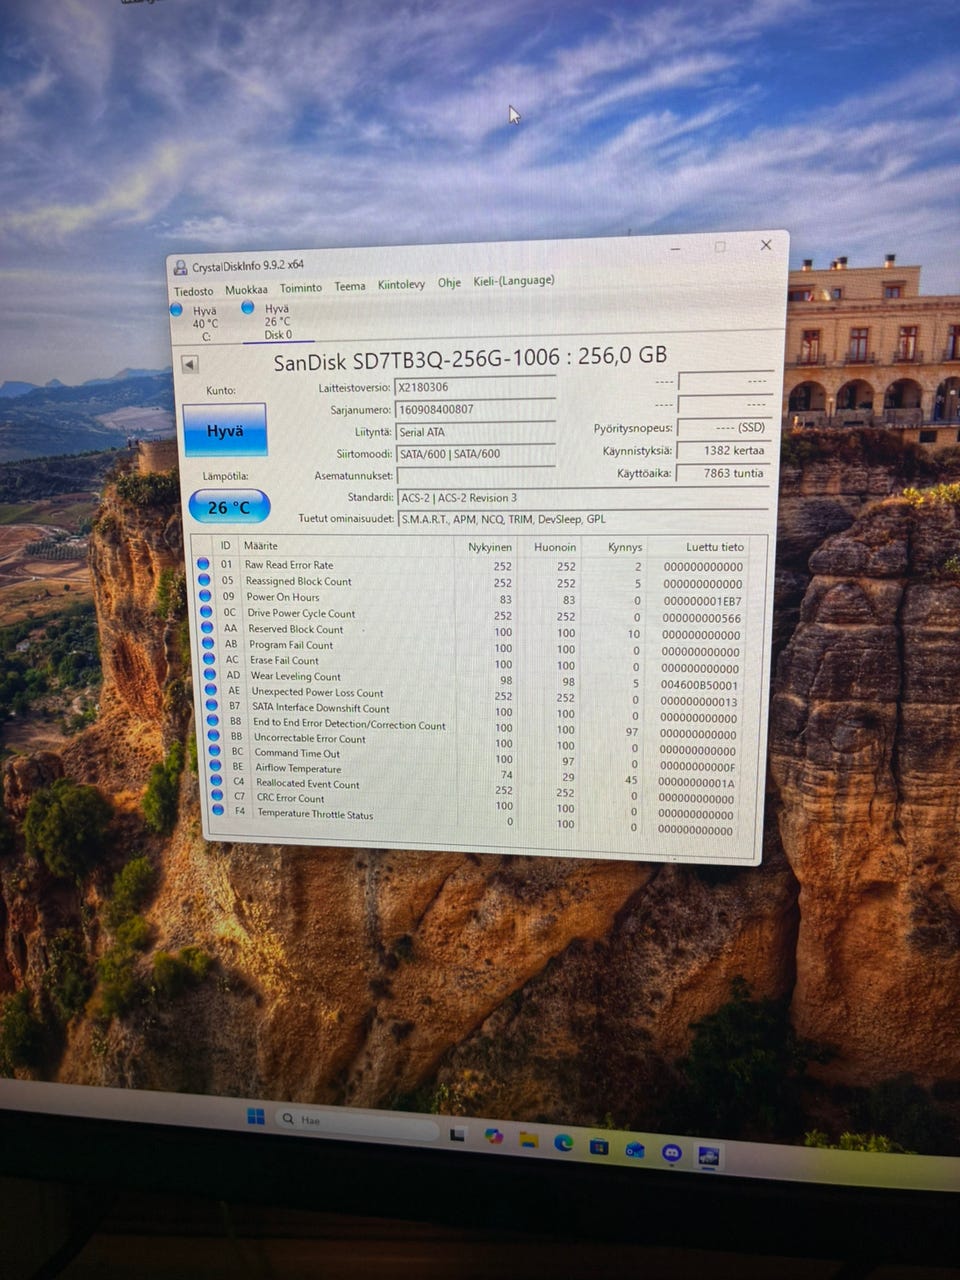This screenshot has width=960, height=1280.
Task: Open the Teema menu
Action: point(350,286)
